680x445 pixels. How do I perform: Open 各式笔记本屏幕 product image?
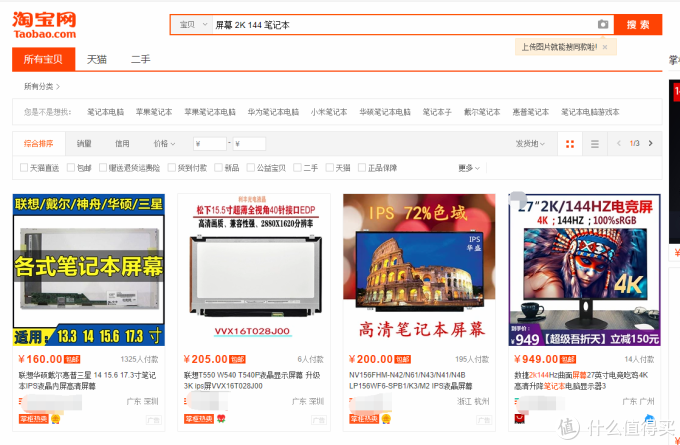click(89, 270)
